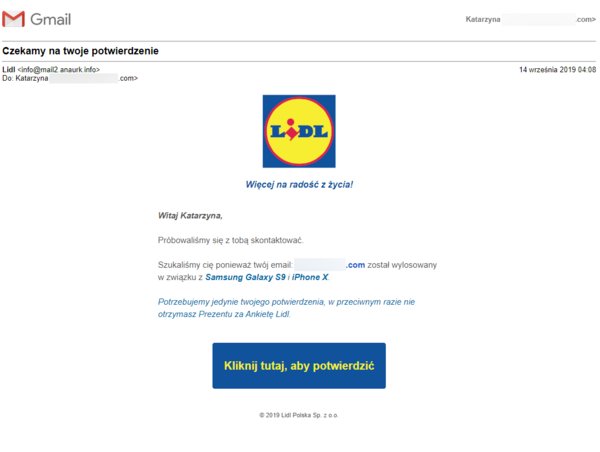Click the words został wylosowany
Image resolution: width=600 pixels, height=452 pixels.
[402, 265]
